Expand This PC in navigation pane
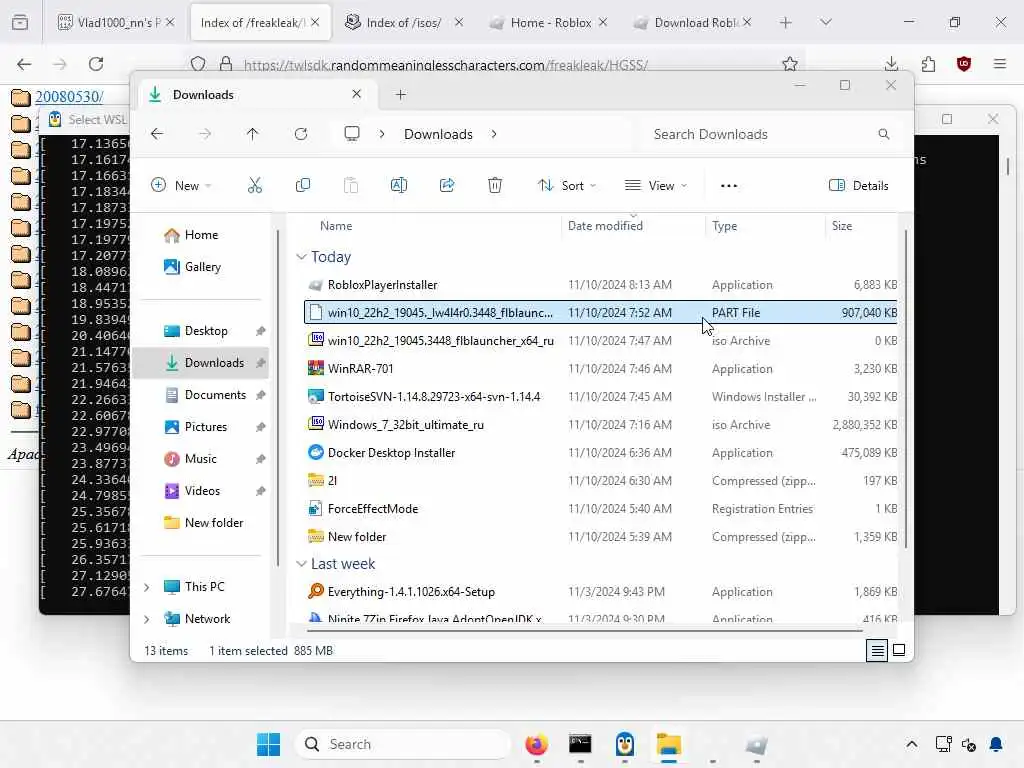Screen dimensions: 1024x768 (147, 587)
